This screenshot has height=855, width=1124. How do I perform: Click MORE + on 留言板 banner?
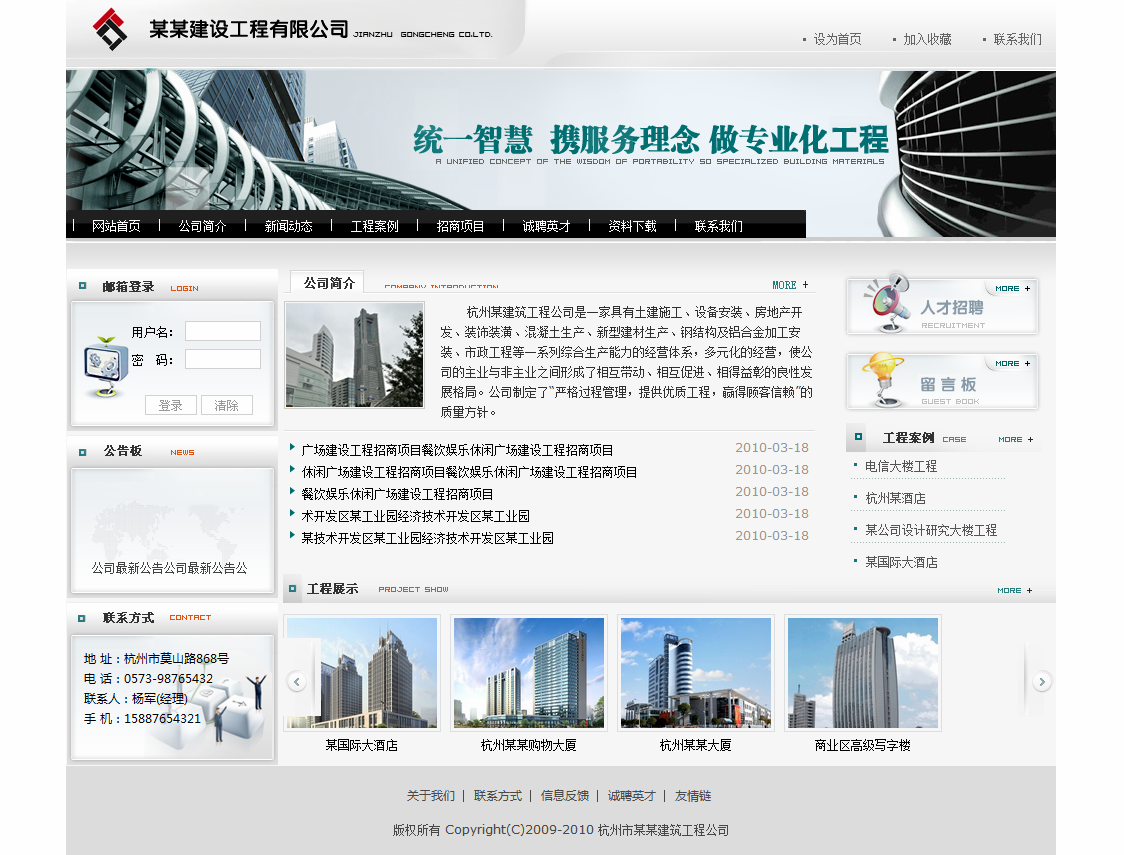pyautogui.click(x=1012, y=363)
